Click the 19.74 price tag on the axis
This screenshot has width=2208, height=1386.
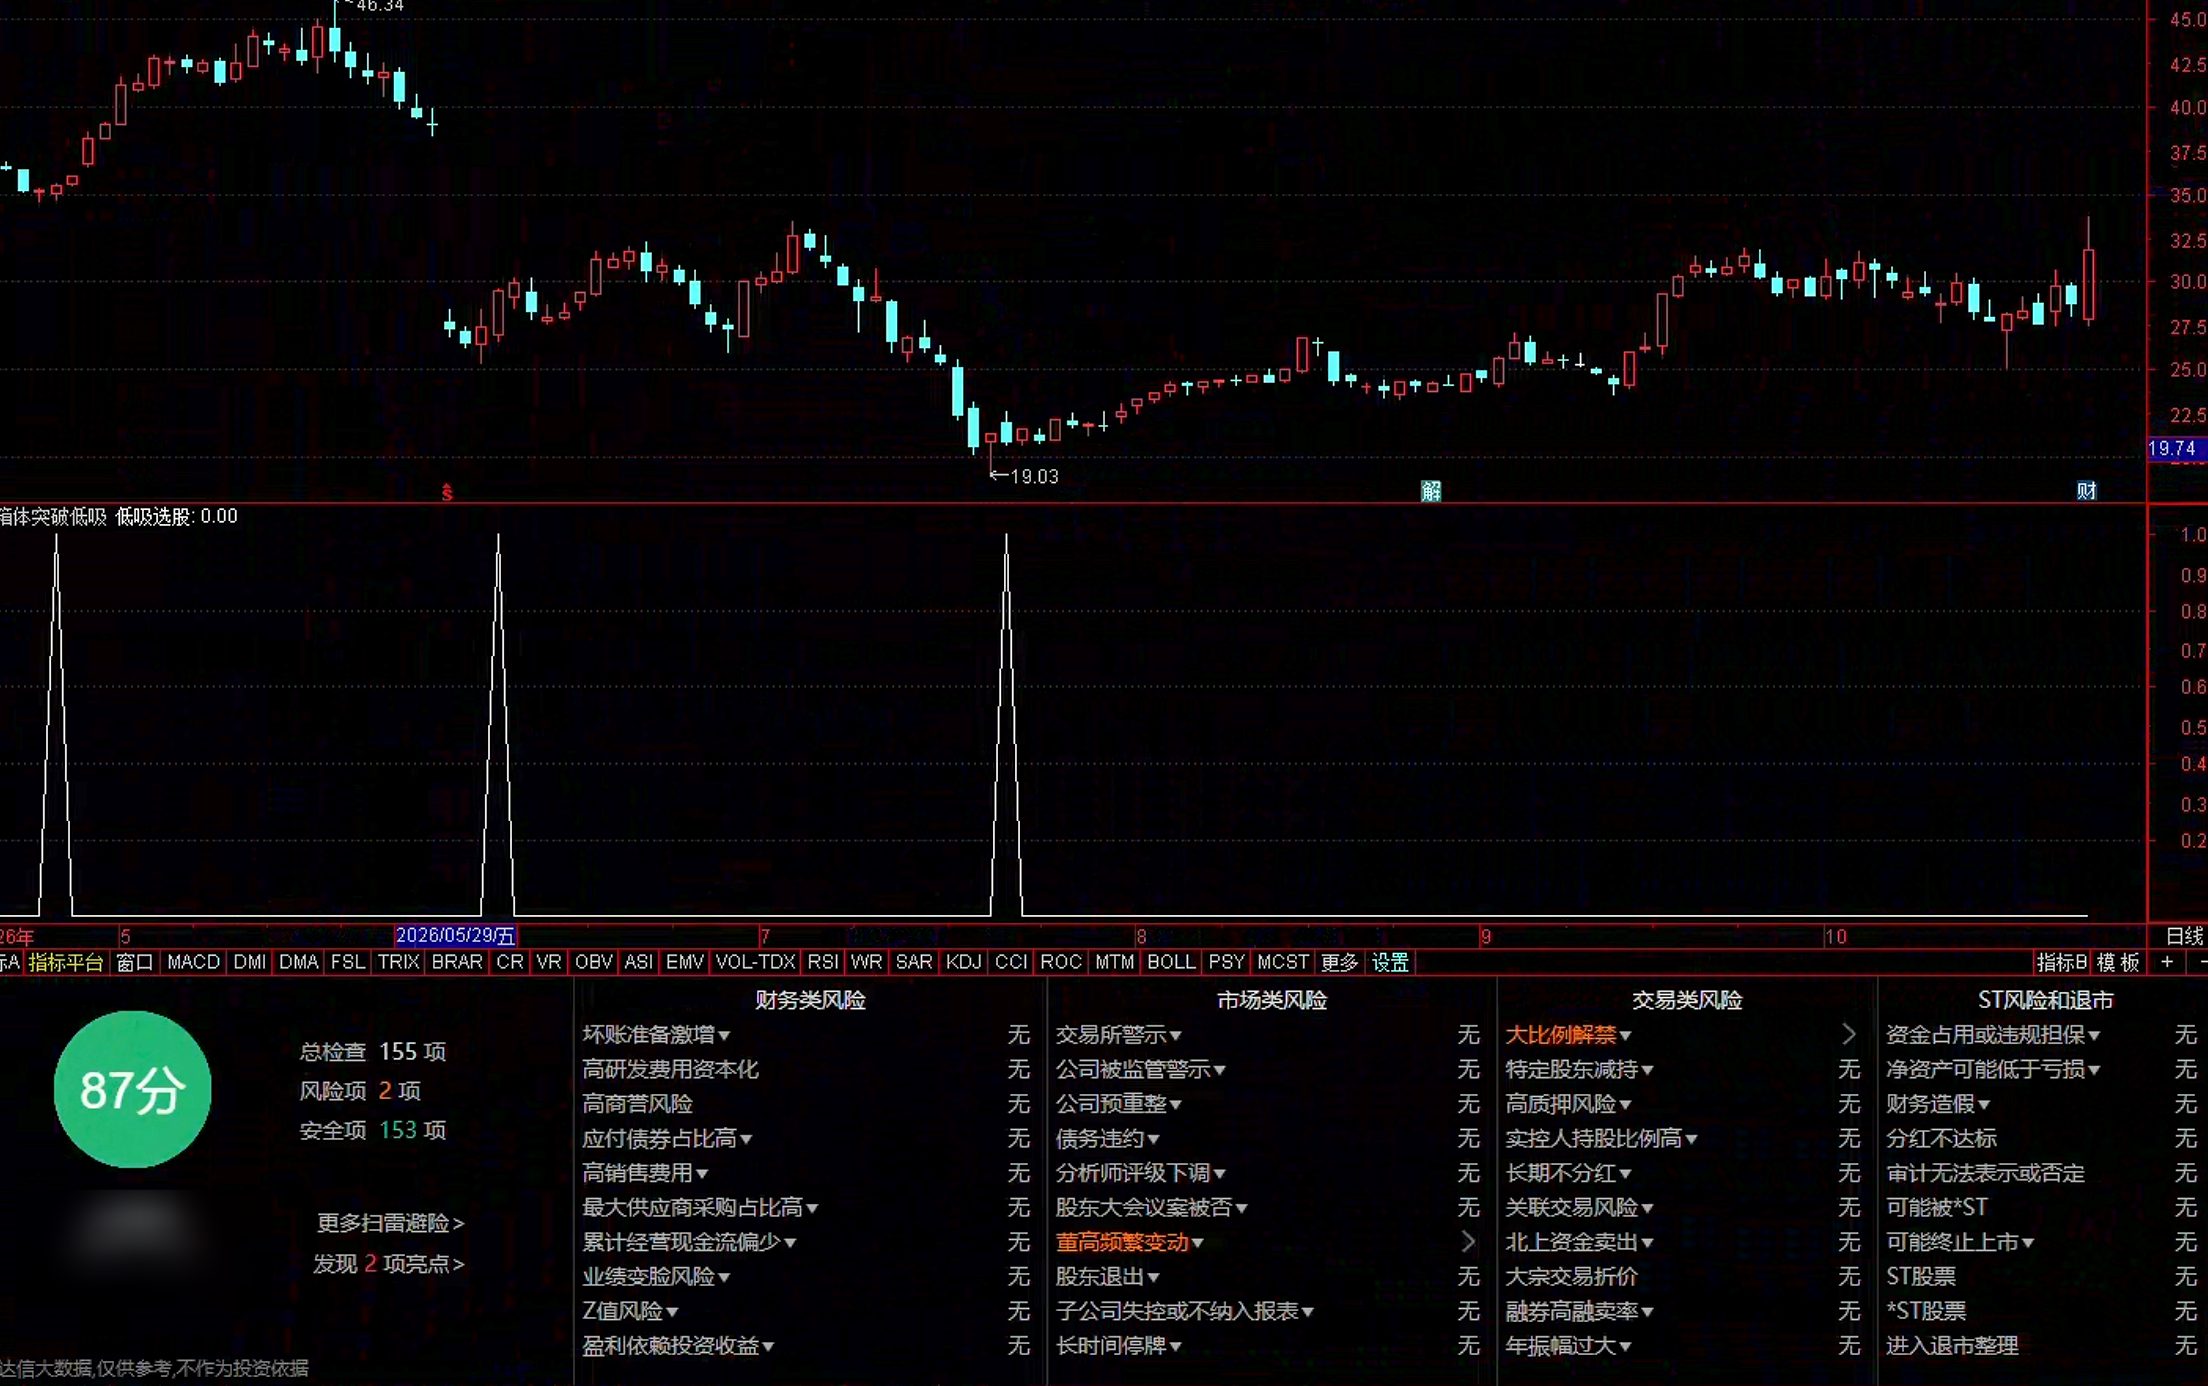[2176, 449]
